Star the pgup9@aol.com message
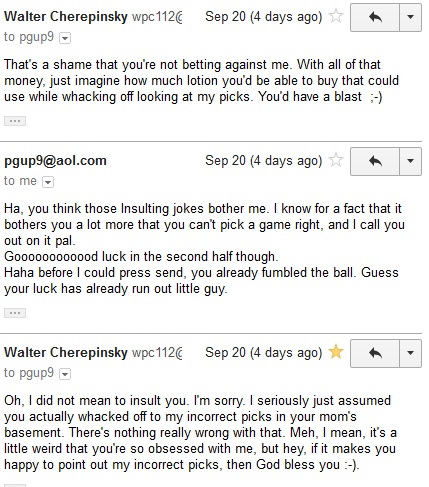 336,160
